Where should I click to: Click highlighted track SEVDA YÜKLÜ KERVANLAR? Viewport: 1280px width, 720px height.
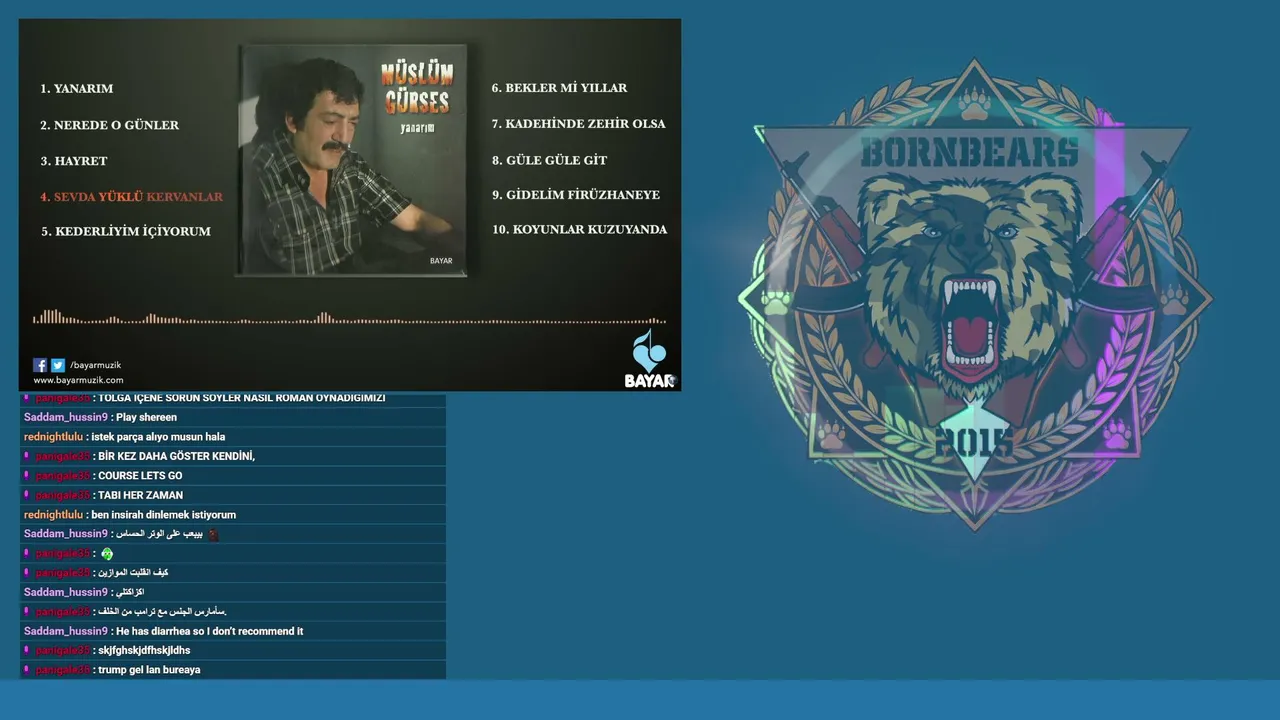pos(132,197)
